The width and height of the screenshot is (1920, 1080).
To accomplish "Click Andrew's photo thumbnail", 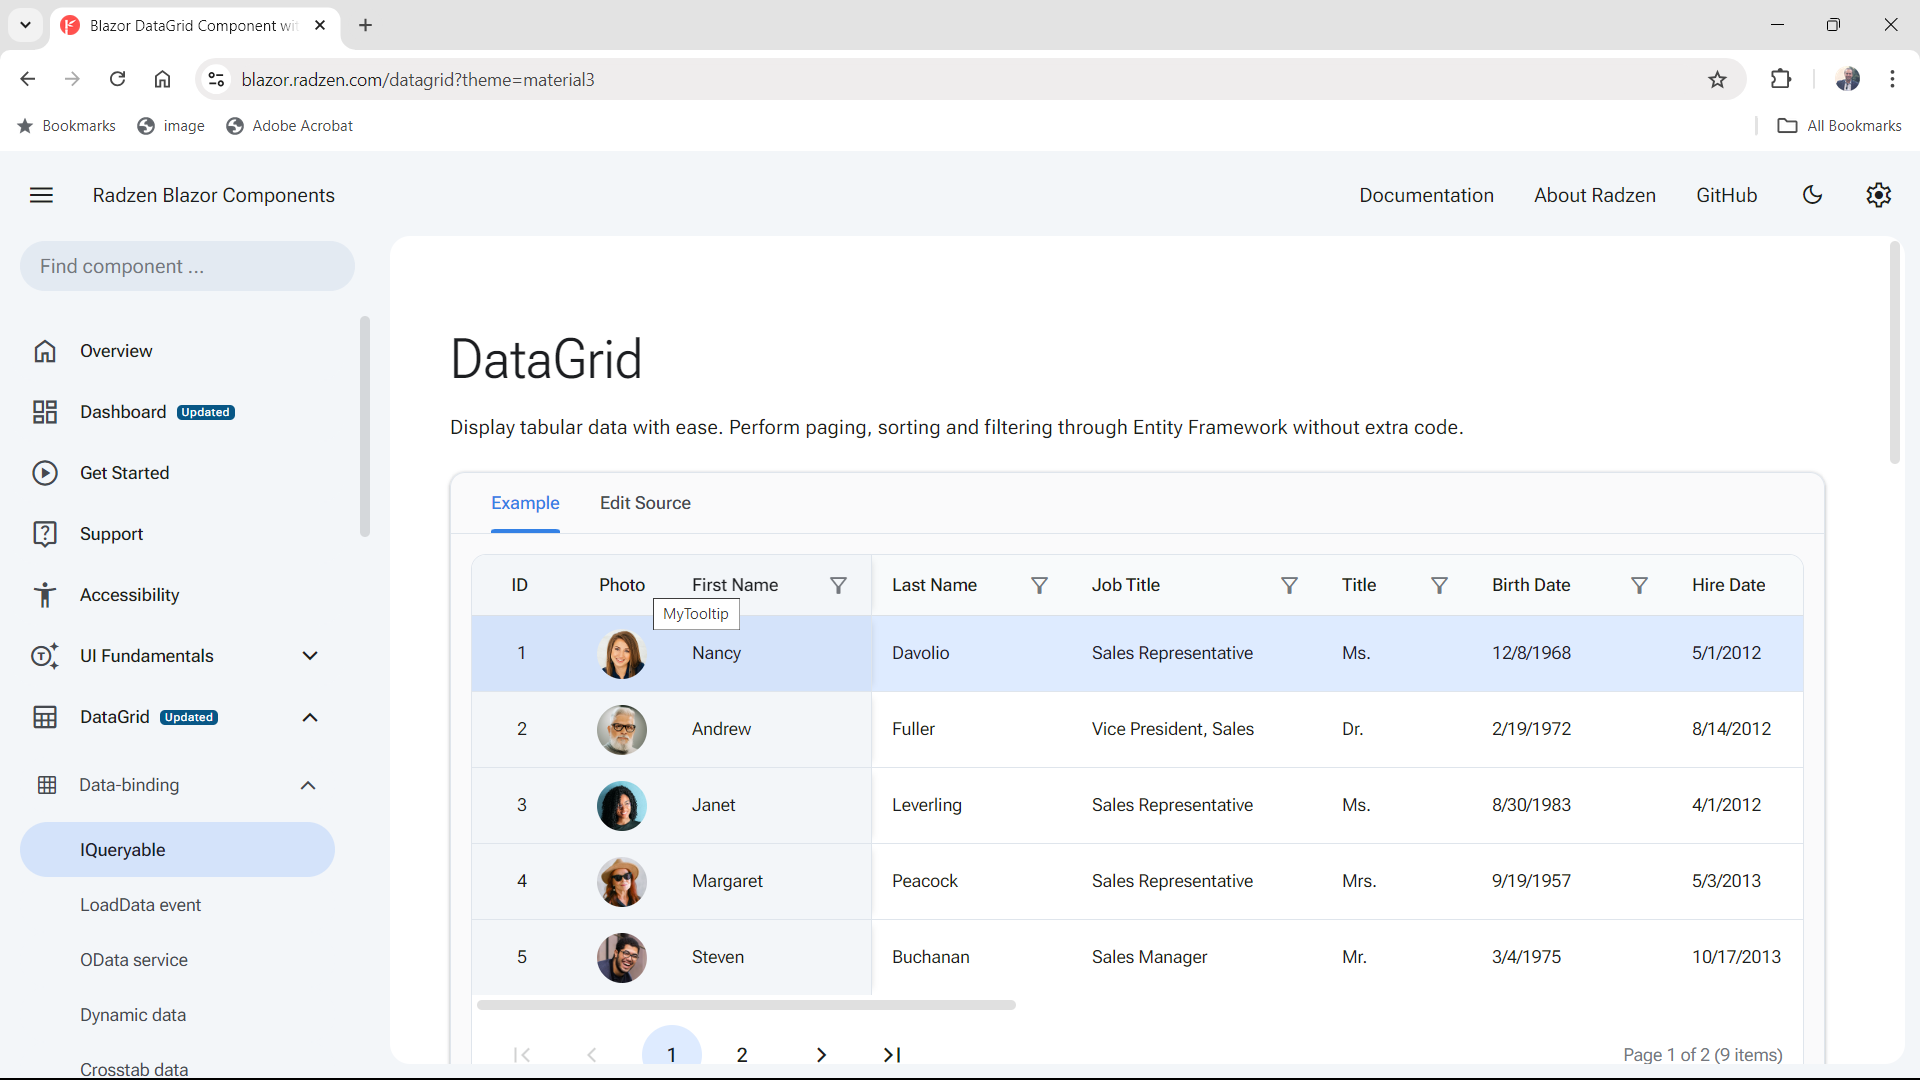I will click(621, 730).
